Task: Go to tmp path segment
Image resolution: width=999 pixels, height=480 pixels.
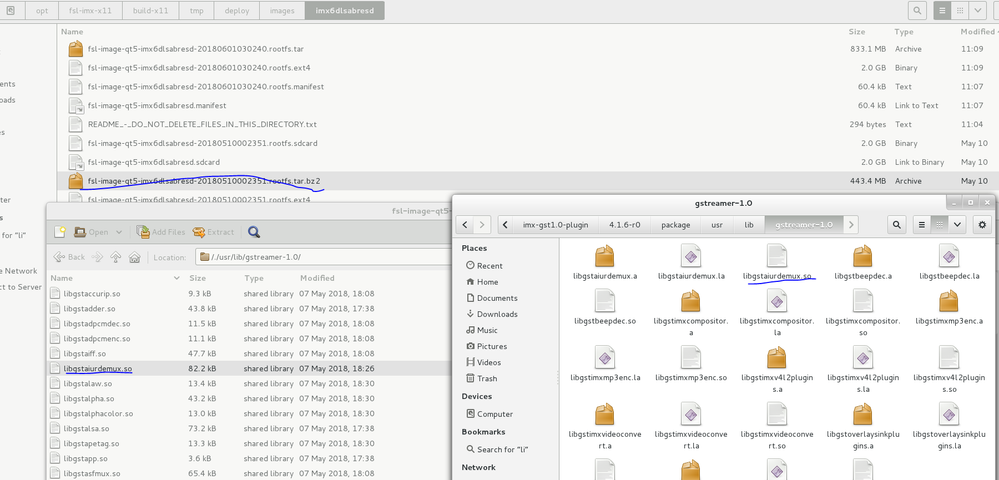Action: click(196, 11)
